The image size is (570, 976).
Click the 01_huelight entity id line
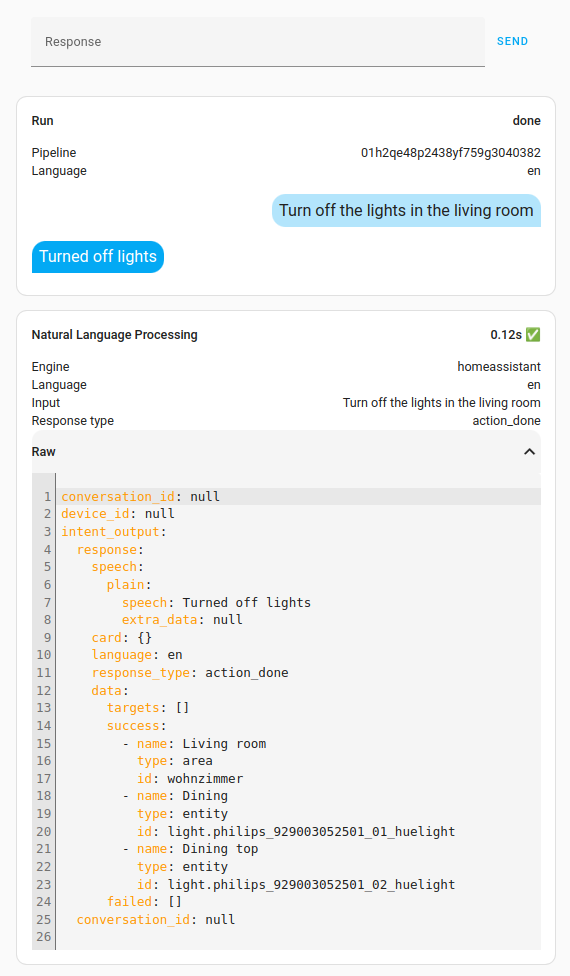coord(296,832)
